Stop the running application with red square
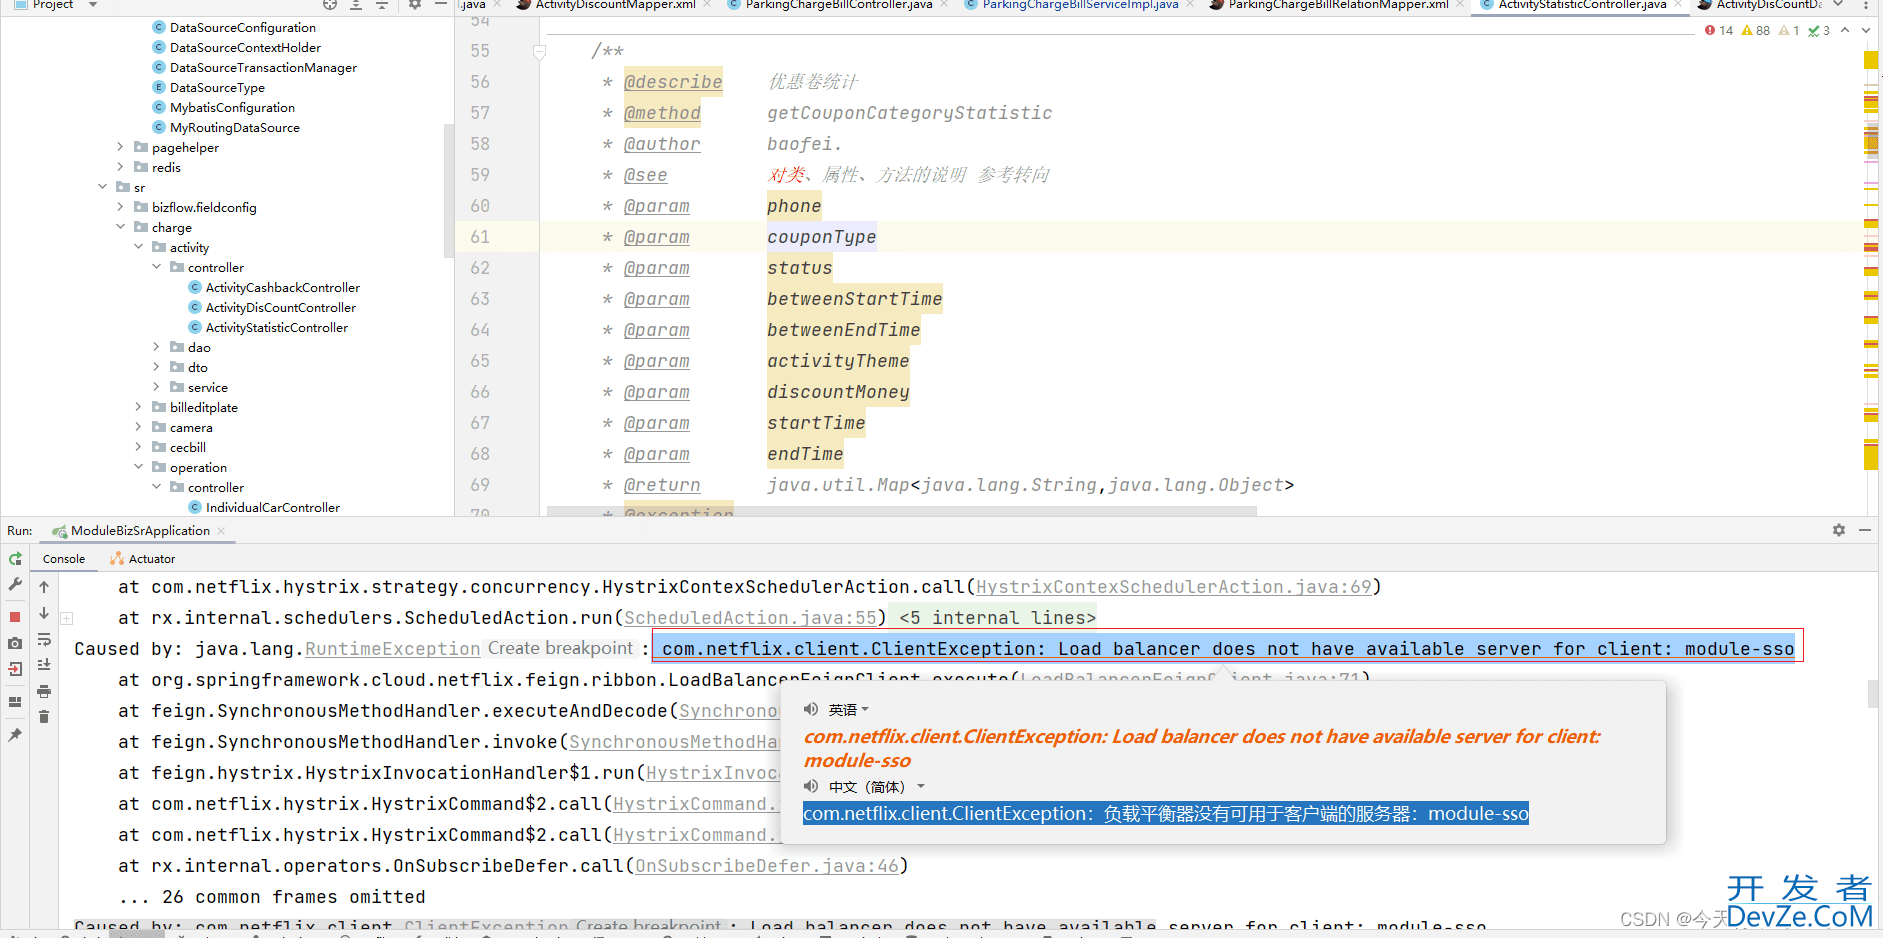 [15, 616]
